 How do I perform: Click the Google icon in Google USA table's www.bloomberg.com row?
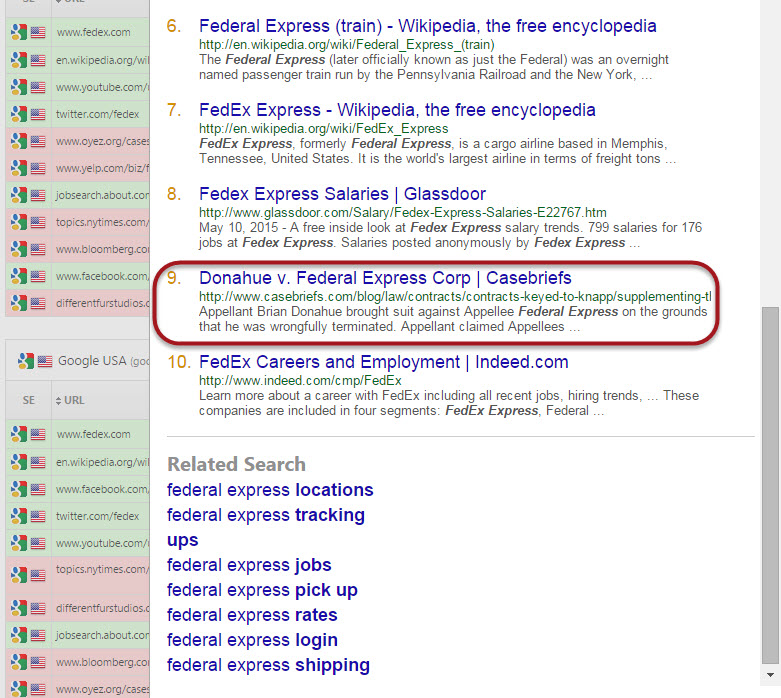pyautogui.click(x=19, y=662)
